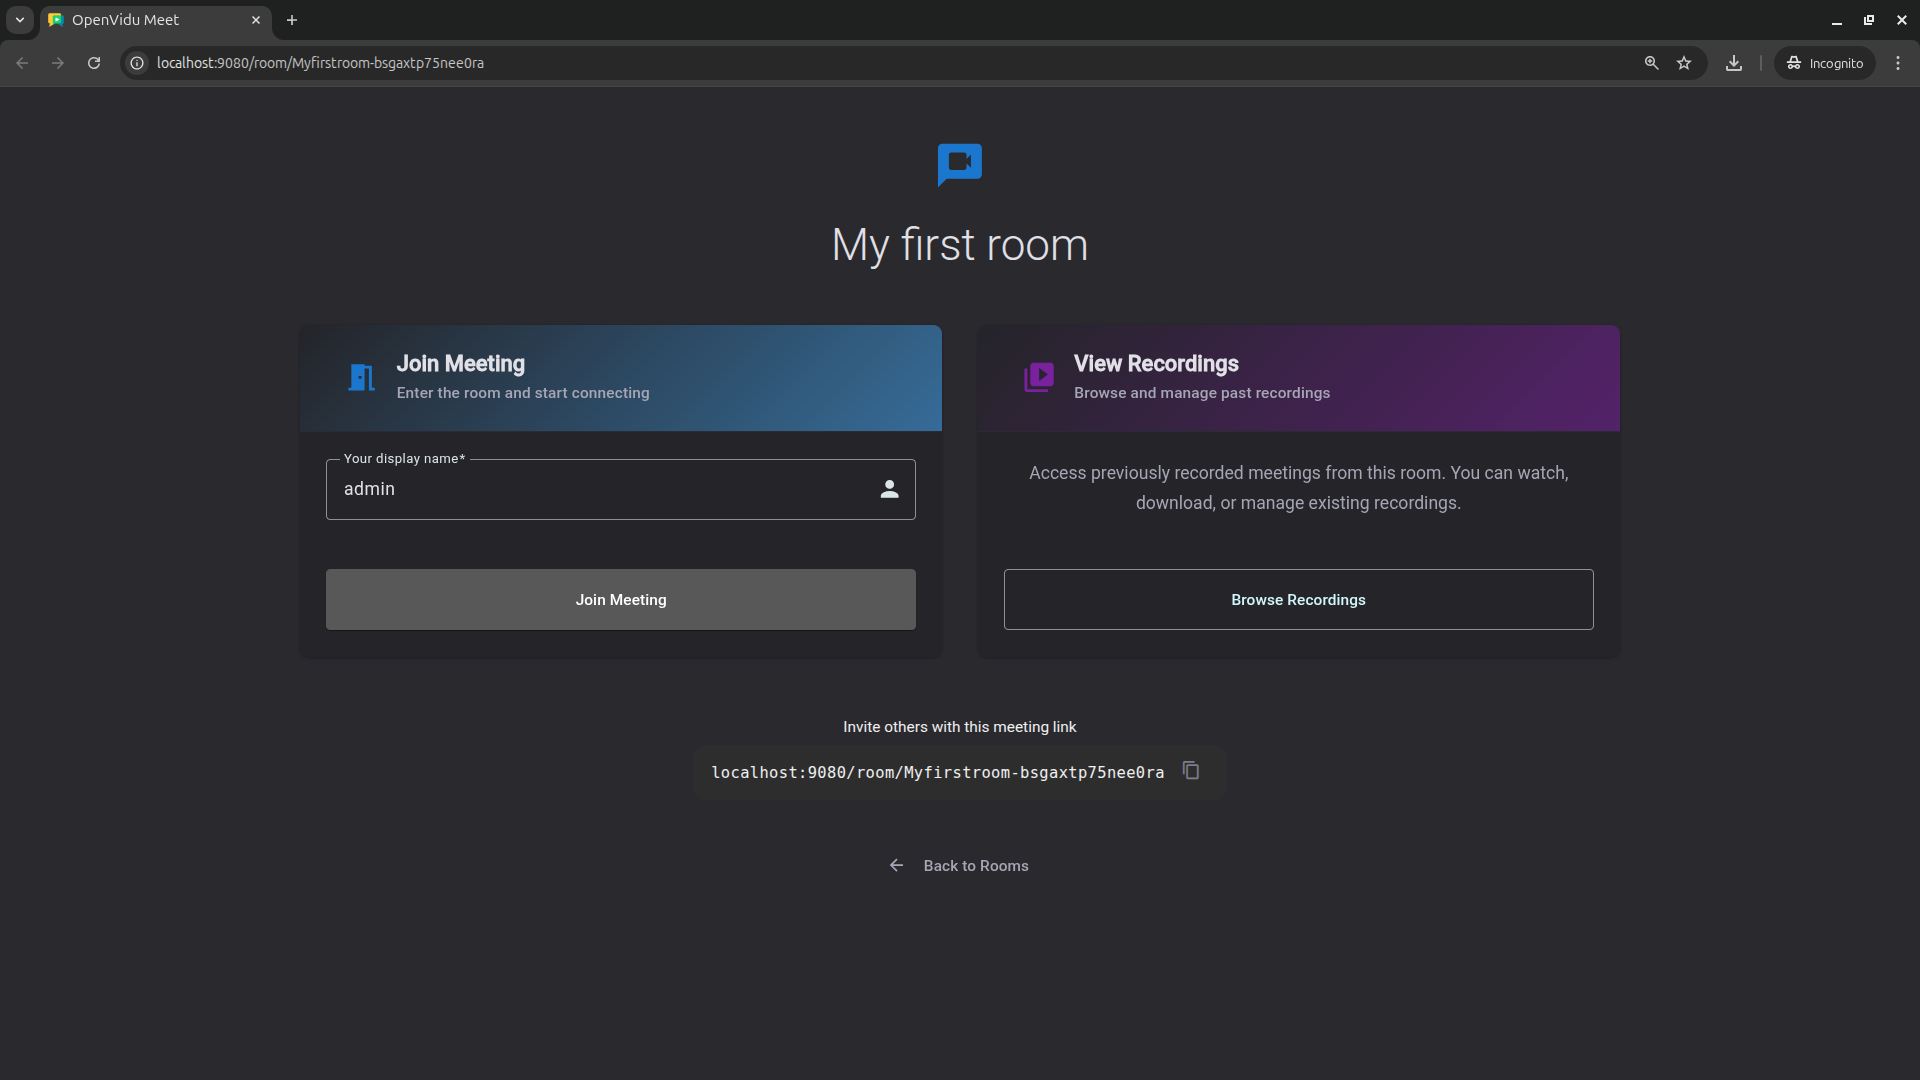Open the downloads icon in toolbar

pos(1734,63)
